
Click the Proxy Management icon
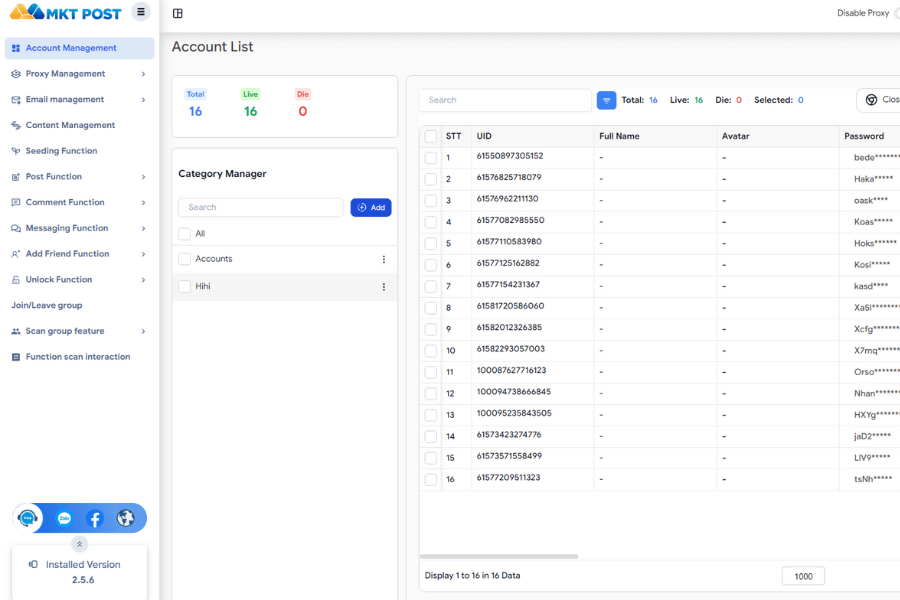(16, 74)
